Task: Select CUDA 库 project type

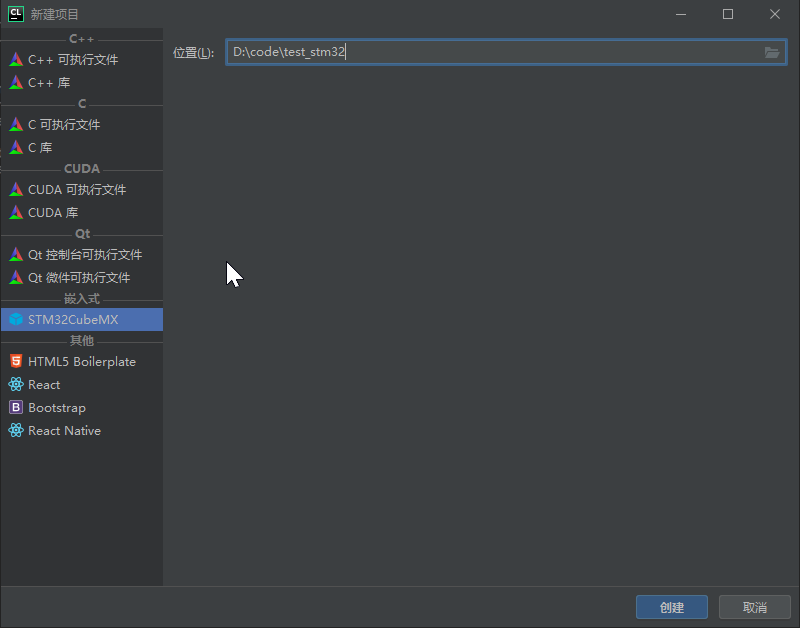Action: tap(82, 212)
